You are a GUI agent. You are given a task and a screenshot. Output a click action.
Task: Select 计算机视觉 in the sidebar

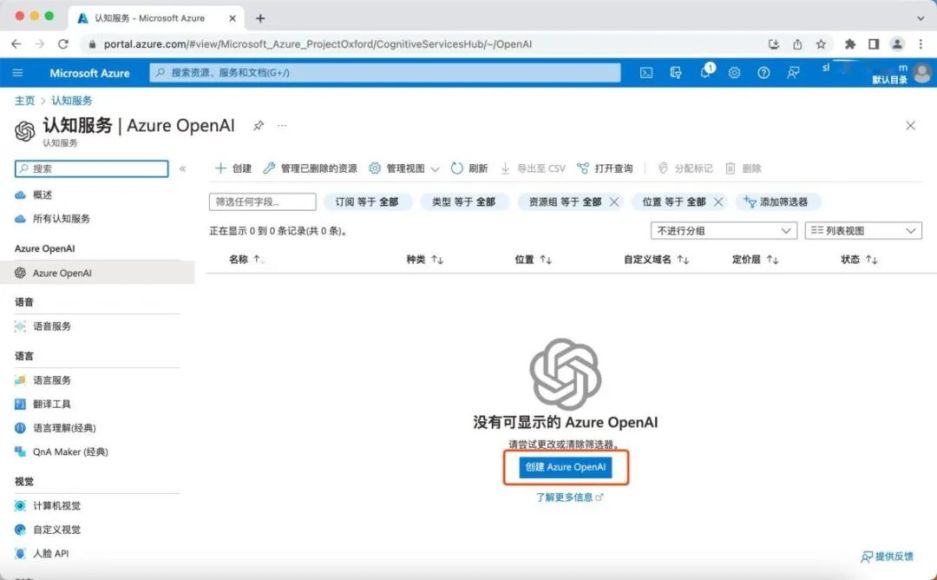[56, 505]
